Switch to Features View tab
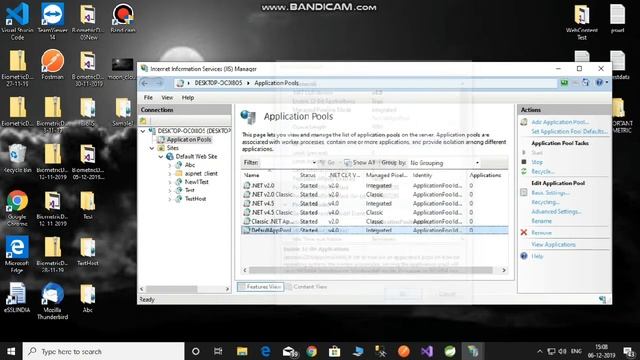Viewport: 640px width, 360px height. (260, 287)
